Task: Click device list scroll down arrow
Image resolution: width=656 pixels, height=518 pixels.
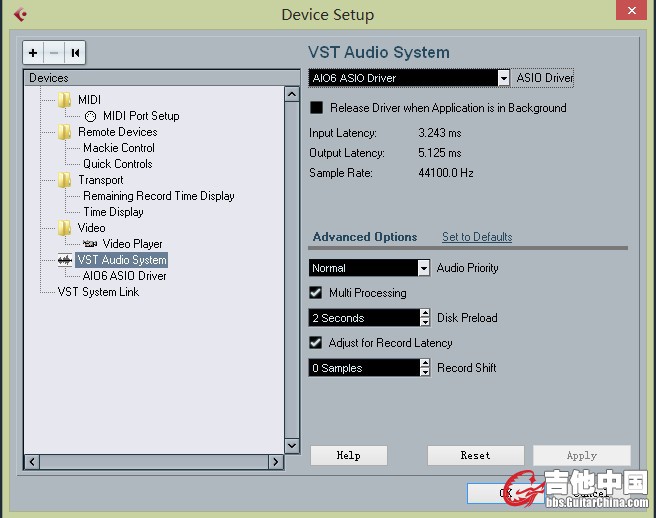Action: pyautogui.click(x=292, y=446)
